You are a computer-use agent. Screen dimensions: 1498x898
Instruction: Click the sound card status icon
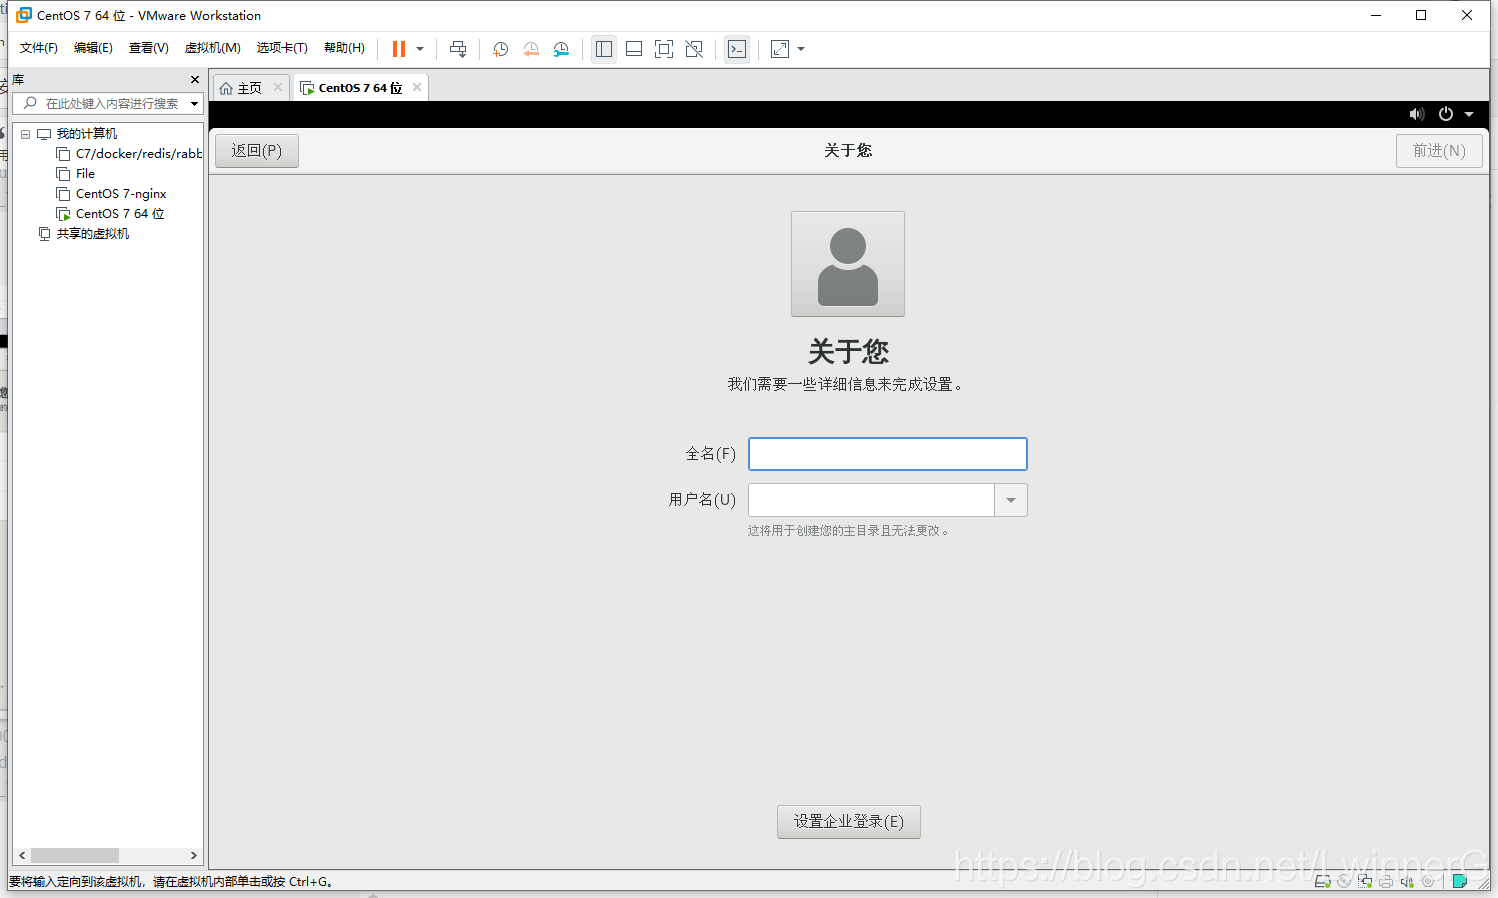coord(1407,882)
